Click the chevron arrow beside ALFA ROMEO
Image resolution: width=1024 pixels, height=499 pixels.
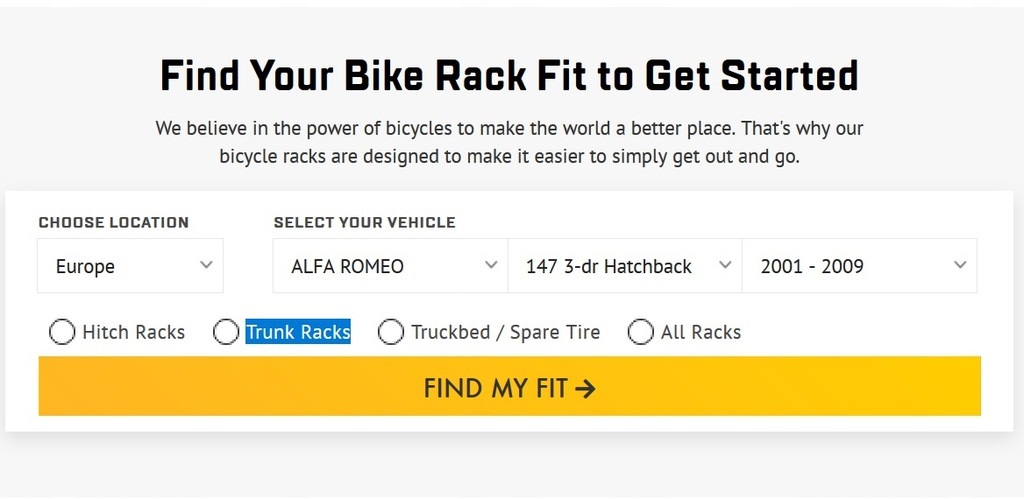(490, 265)
